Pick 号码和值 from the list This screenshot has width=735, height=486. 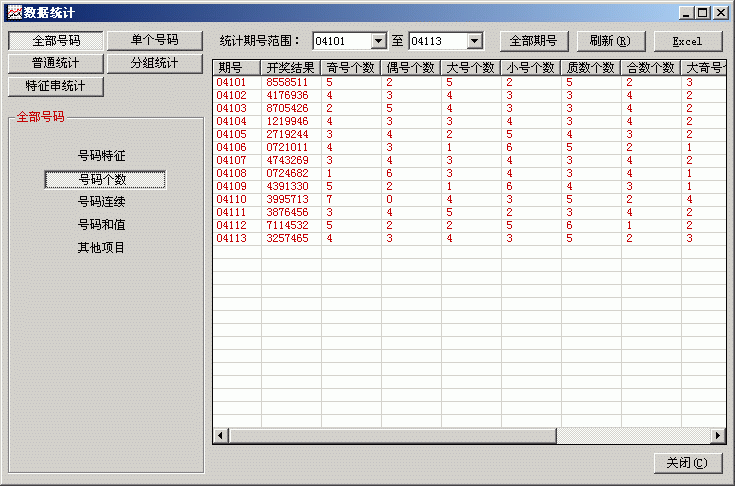tap(102, 225)
